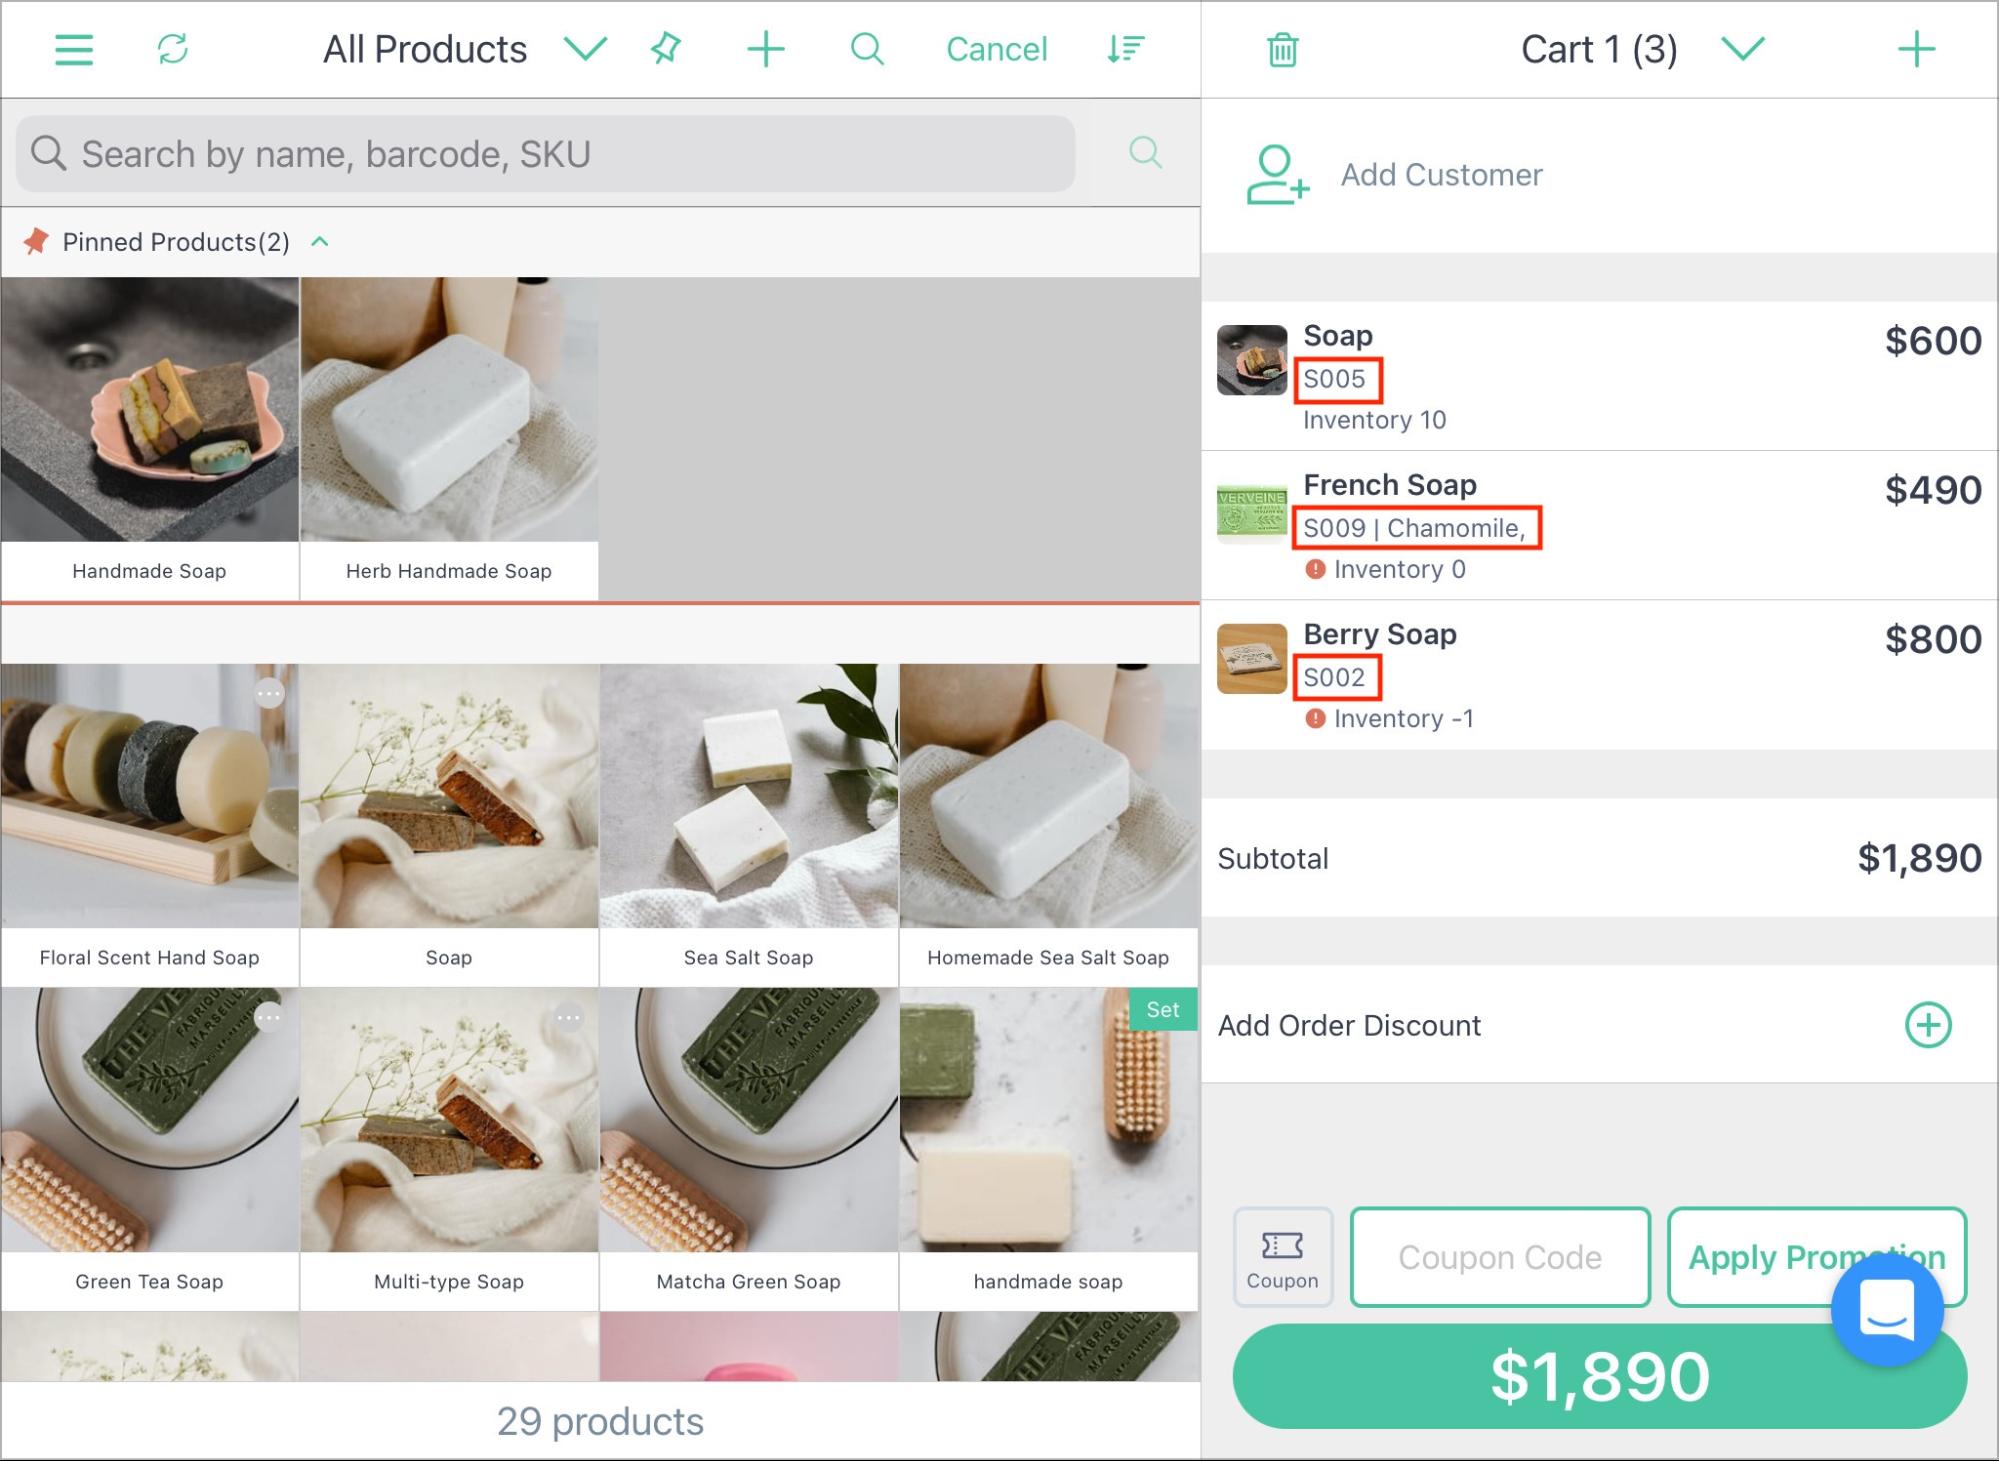1999x1461 pixels.
Task: Click French Soap cart item thumbnail
Action: pyautogui.click(x=1252, y=512)
